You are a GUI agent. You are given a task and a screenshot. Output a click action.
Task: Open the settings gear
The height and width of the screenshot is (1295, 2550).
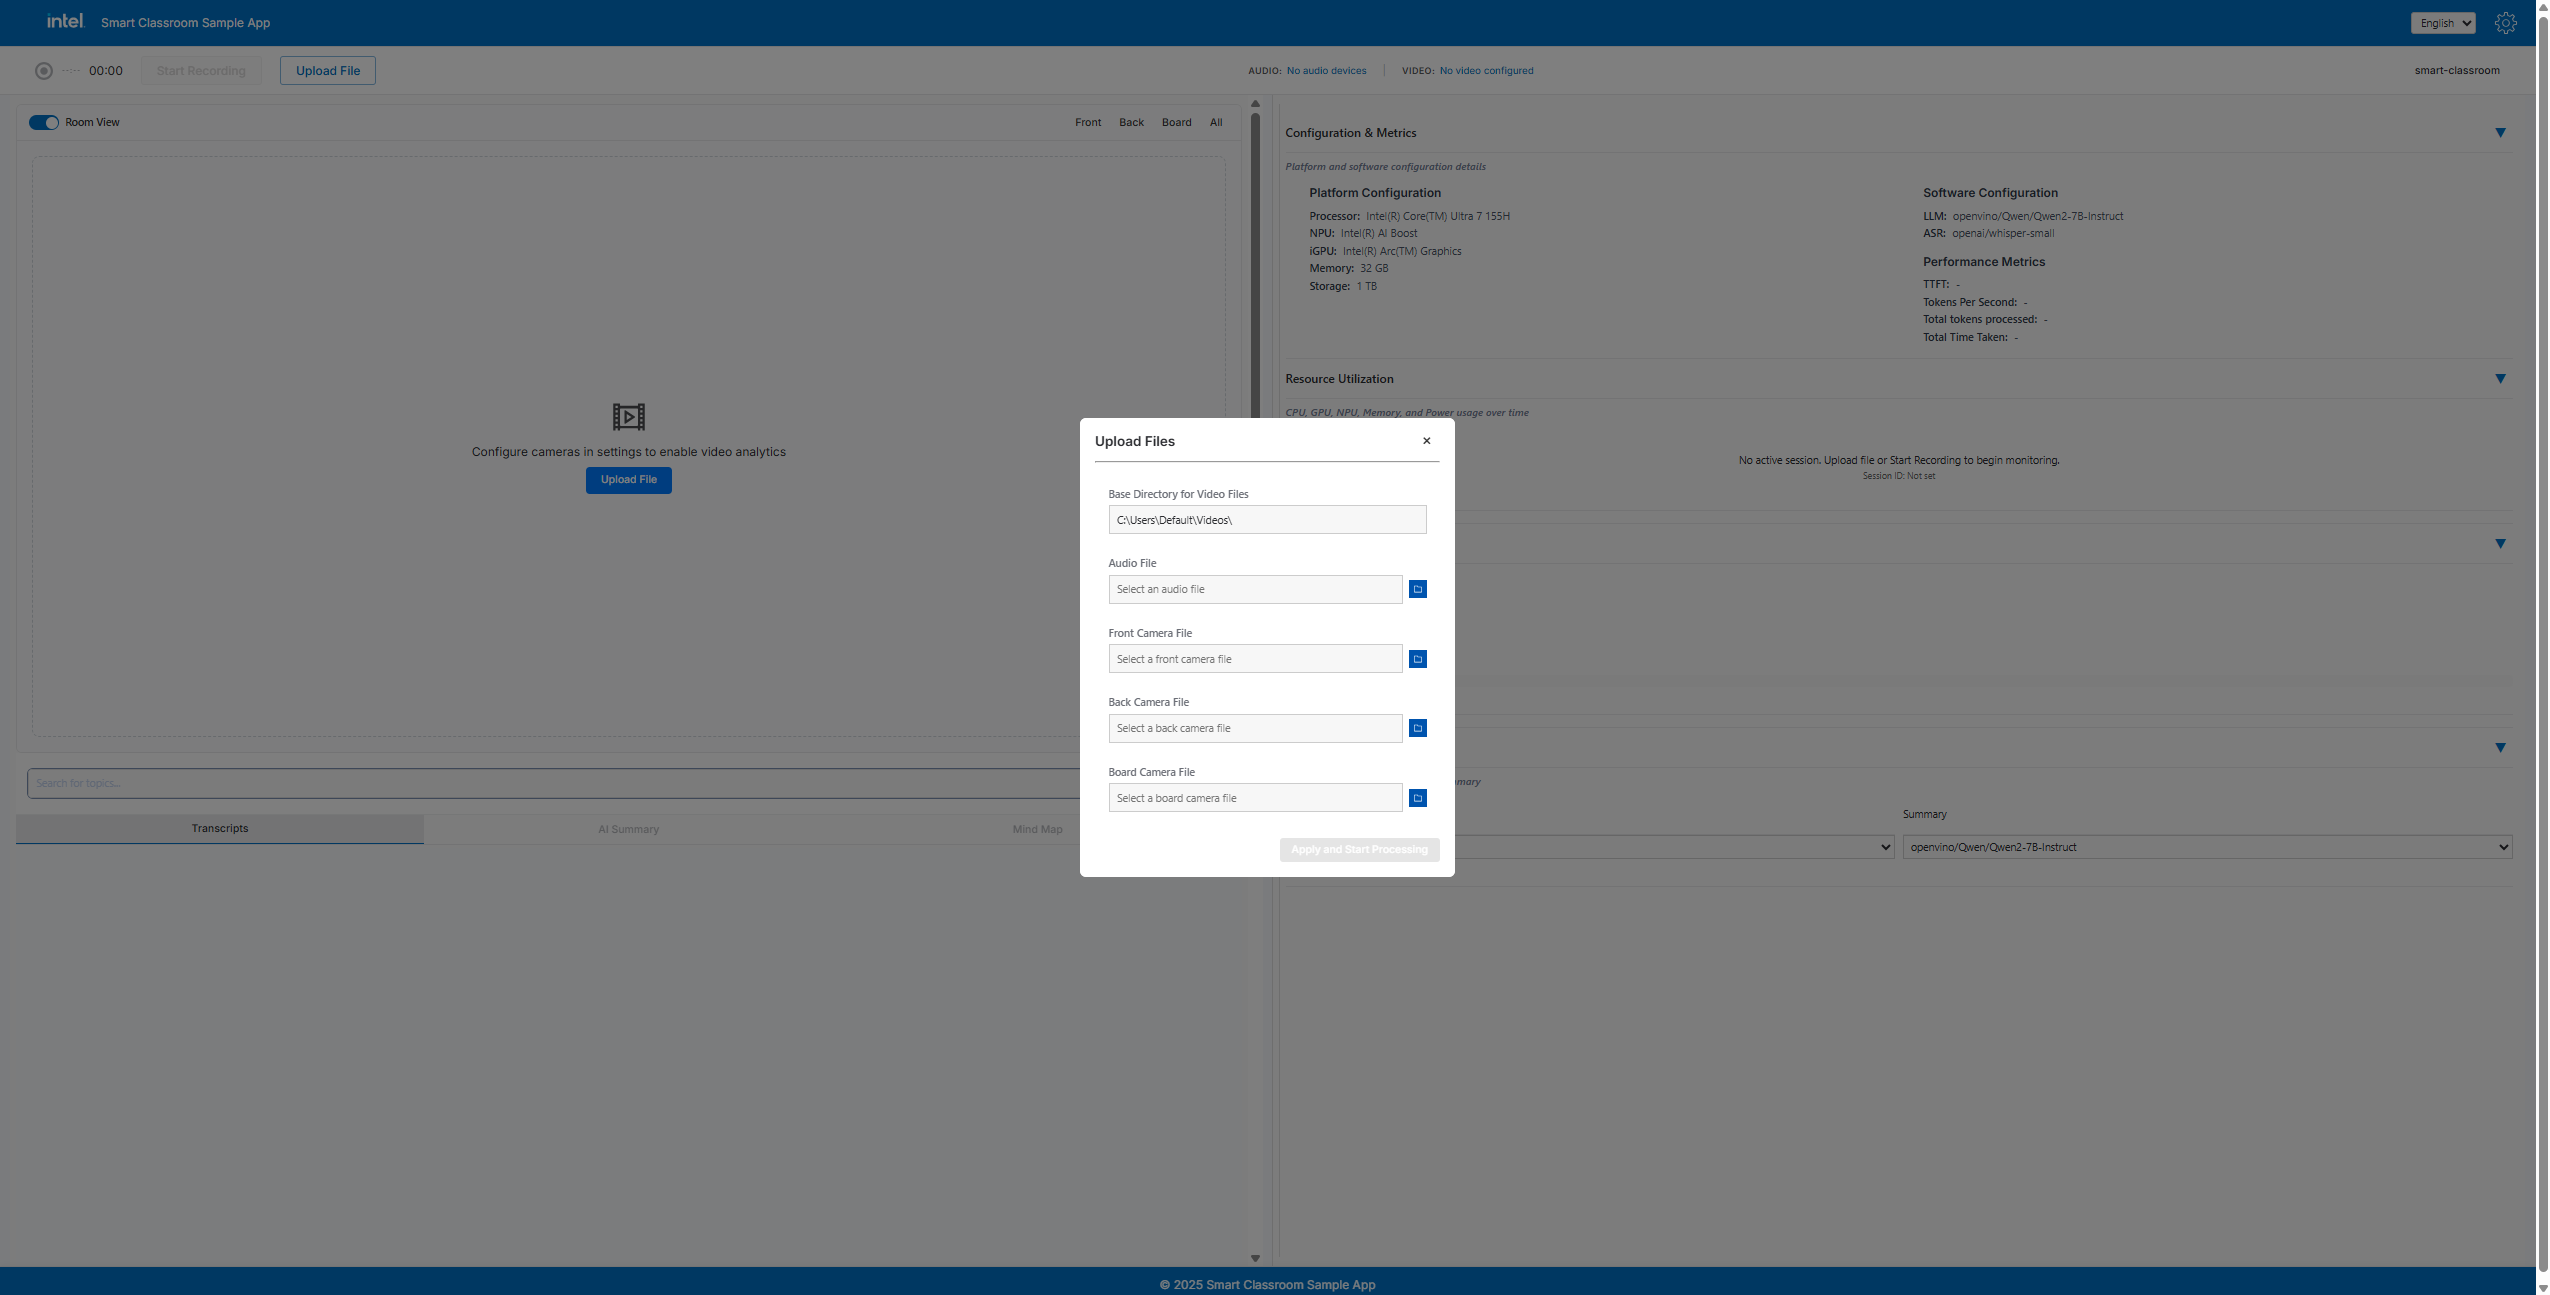click(2505, 22)
